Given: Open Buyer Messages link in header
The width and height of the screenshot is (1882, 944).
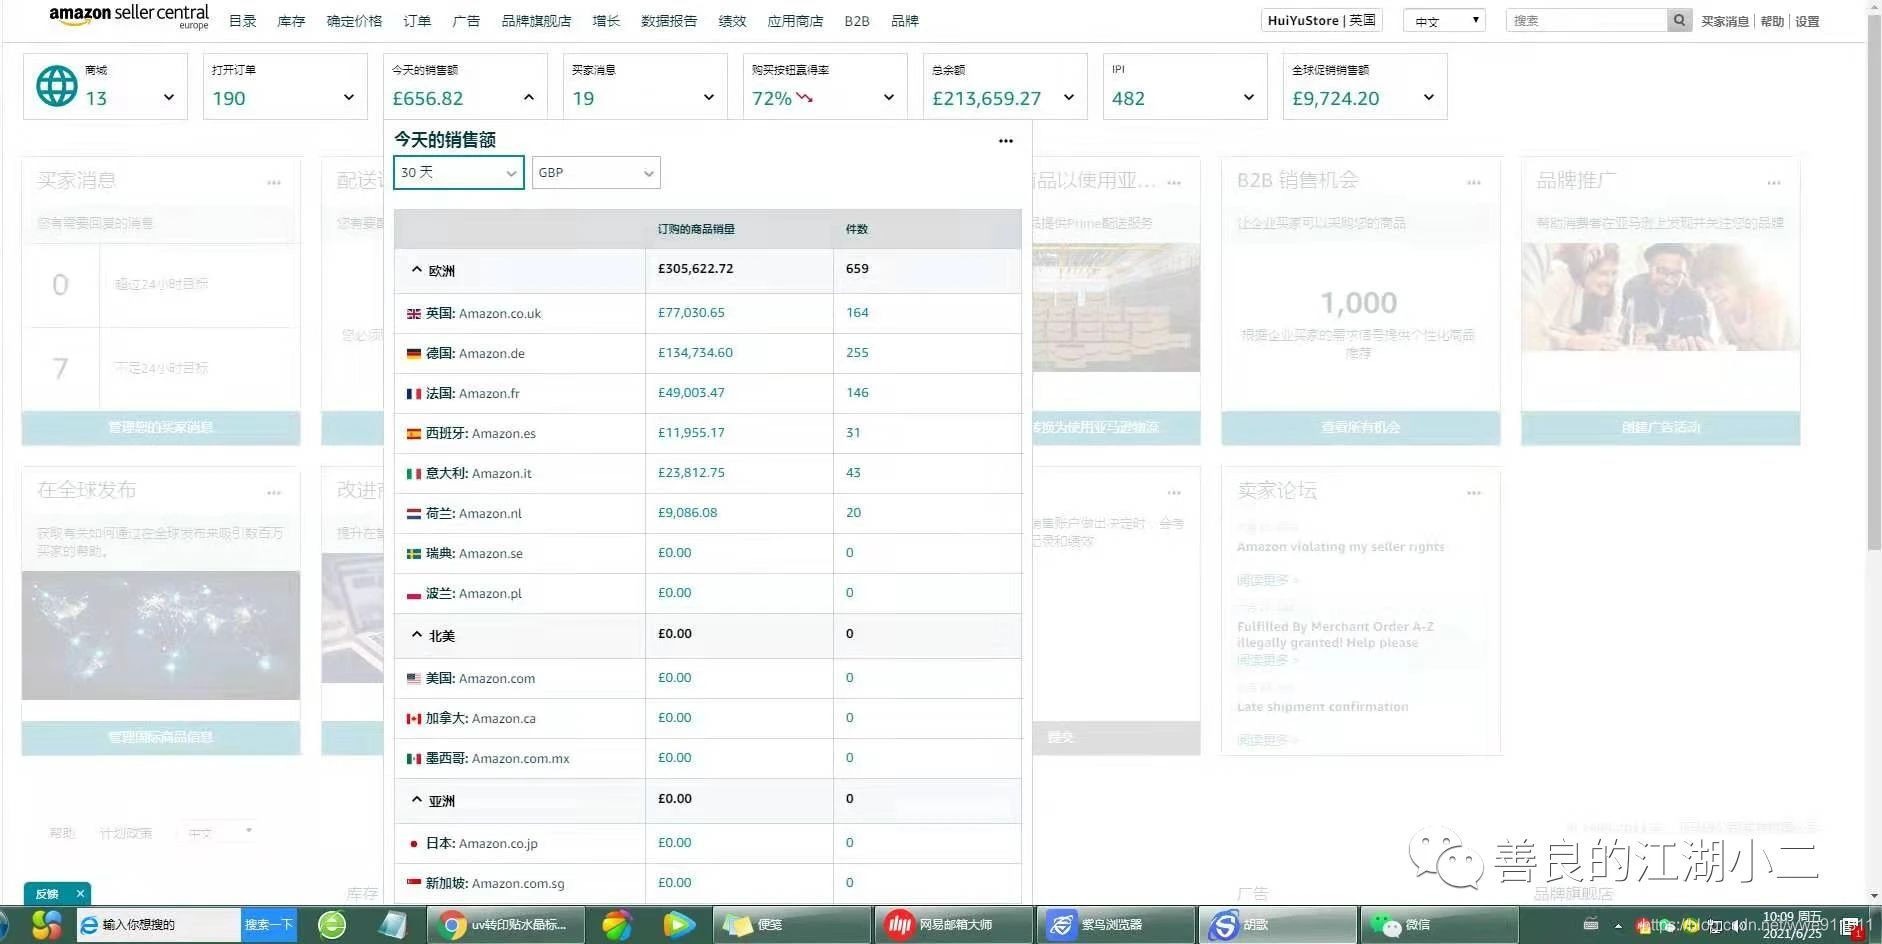Looking at the screenshot, I should 1725,21.
